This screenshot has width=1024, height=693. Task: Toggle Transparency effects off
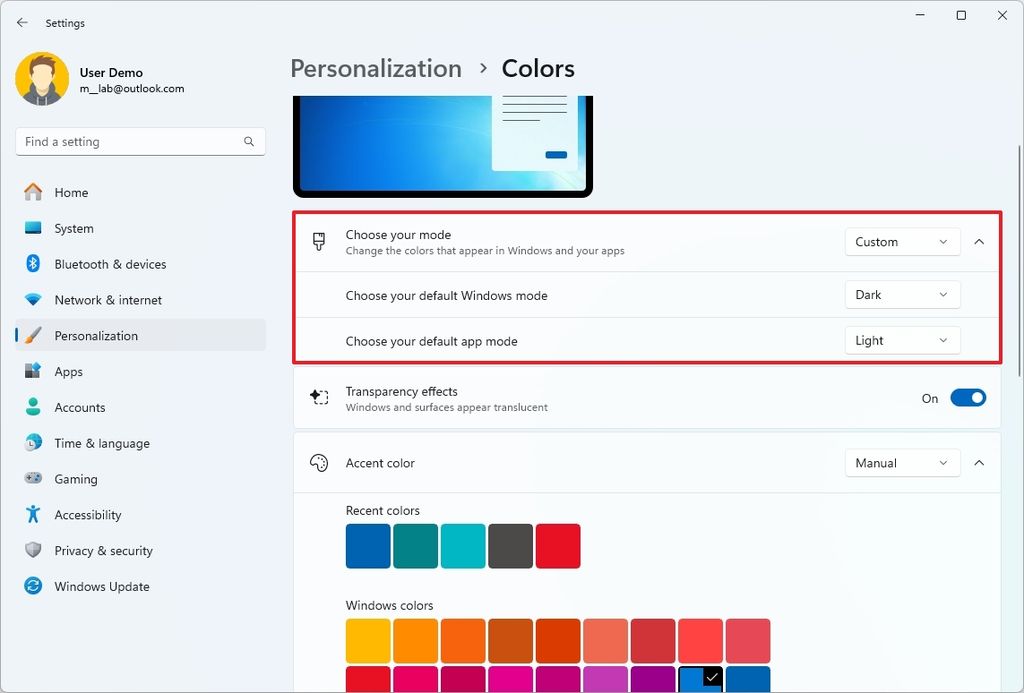[967, 397]
